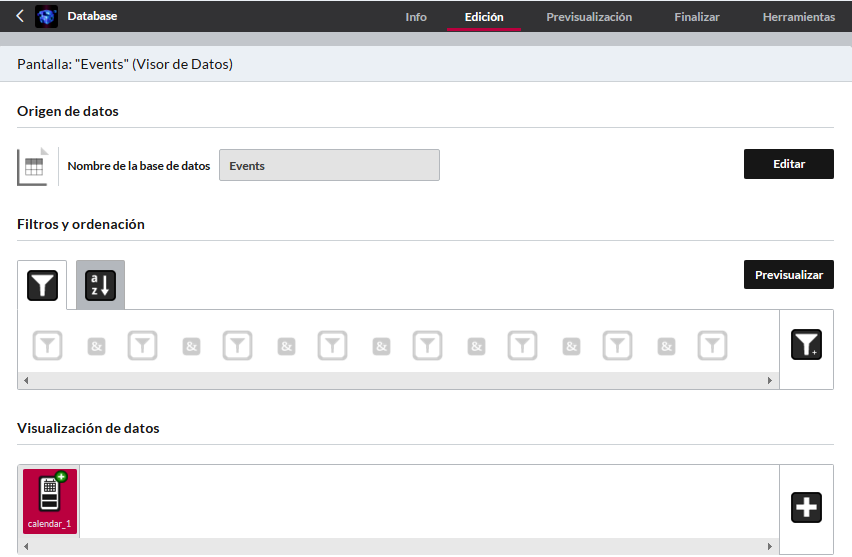Click the database table icon

click(33, 166)
